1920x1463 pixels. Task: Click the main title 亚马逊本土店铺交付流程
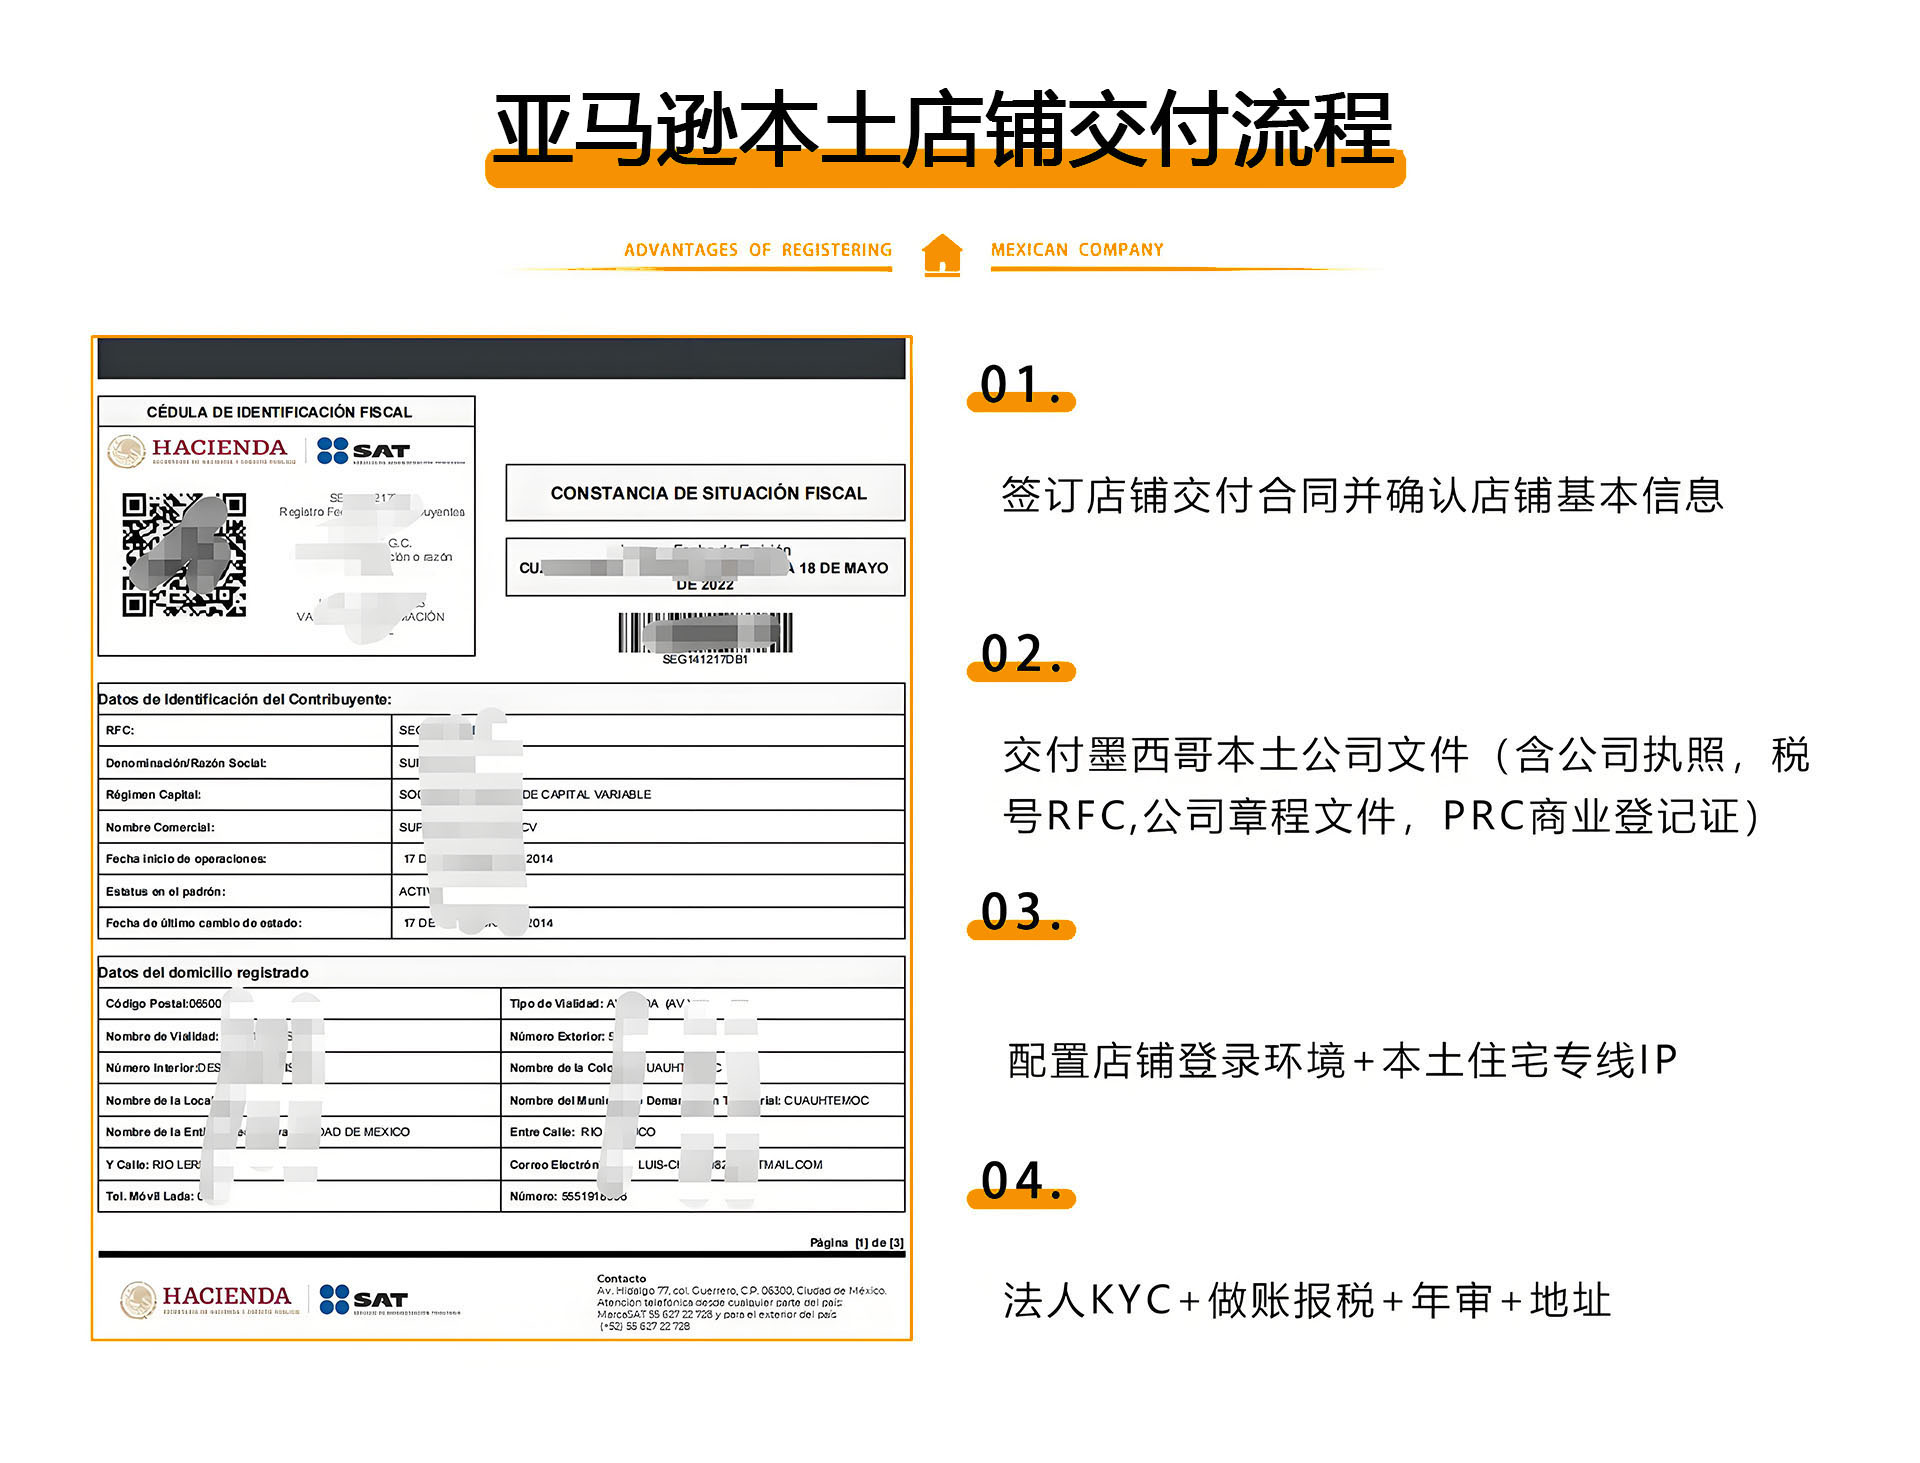(x=944, y=130)
